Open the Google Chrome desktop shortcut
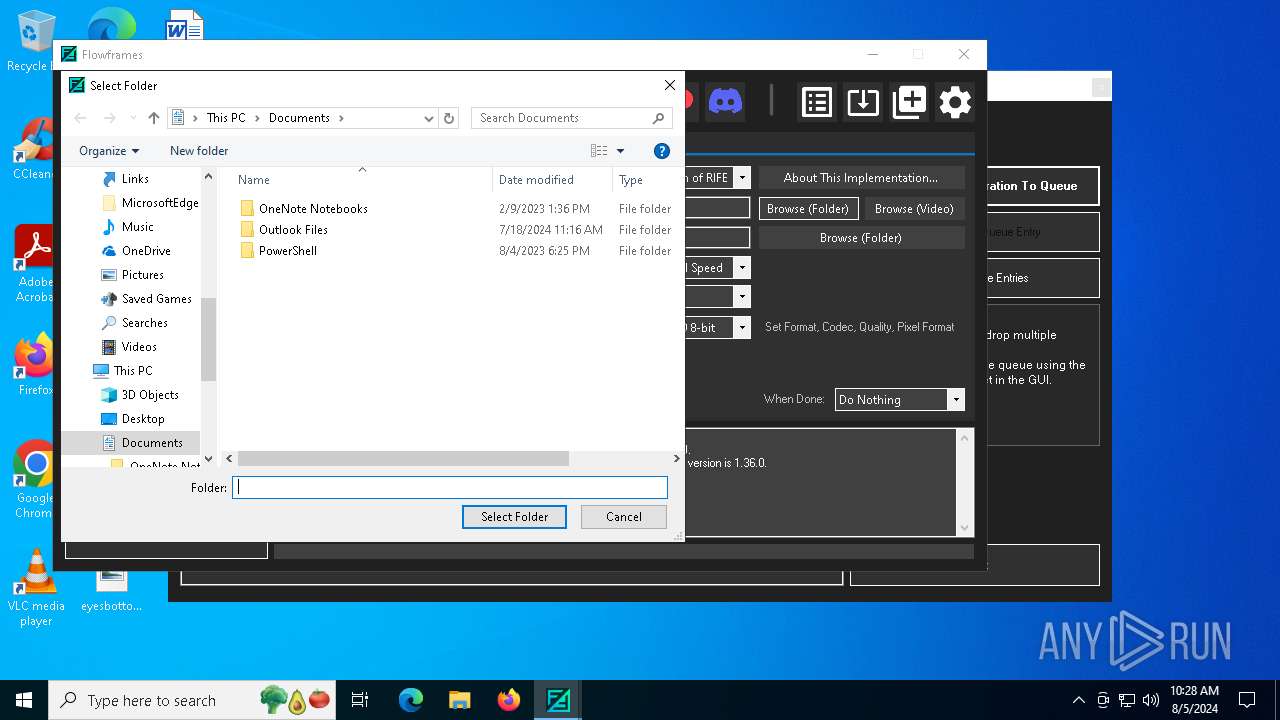 [36, 480]
